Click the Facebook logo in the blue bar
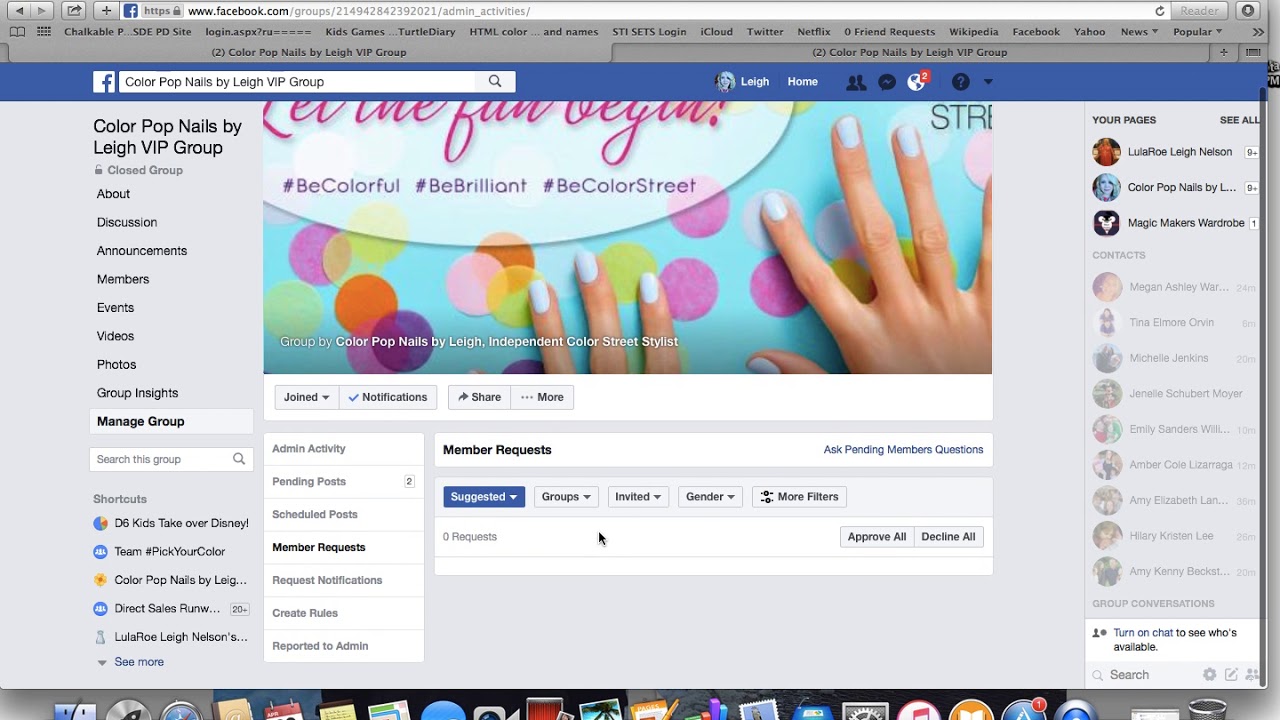 tap(104, 82)
